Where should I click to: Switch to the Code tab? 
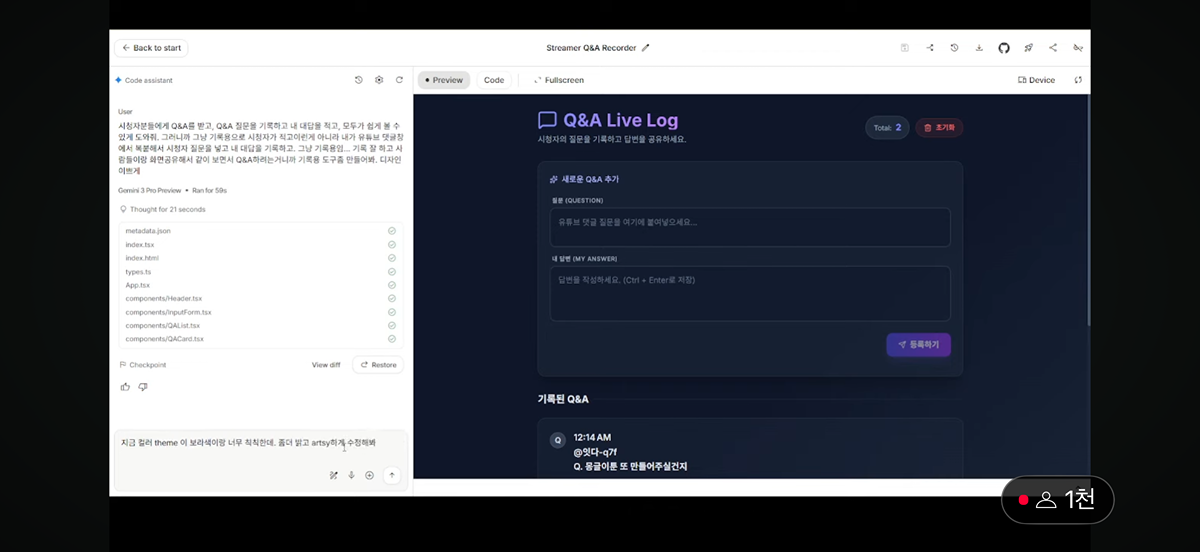click(x=494, y=80)
